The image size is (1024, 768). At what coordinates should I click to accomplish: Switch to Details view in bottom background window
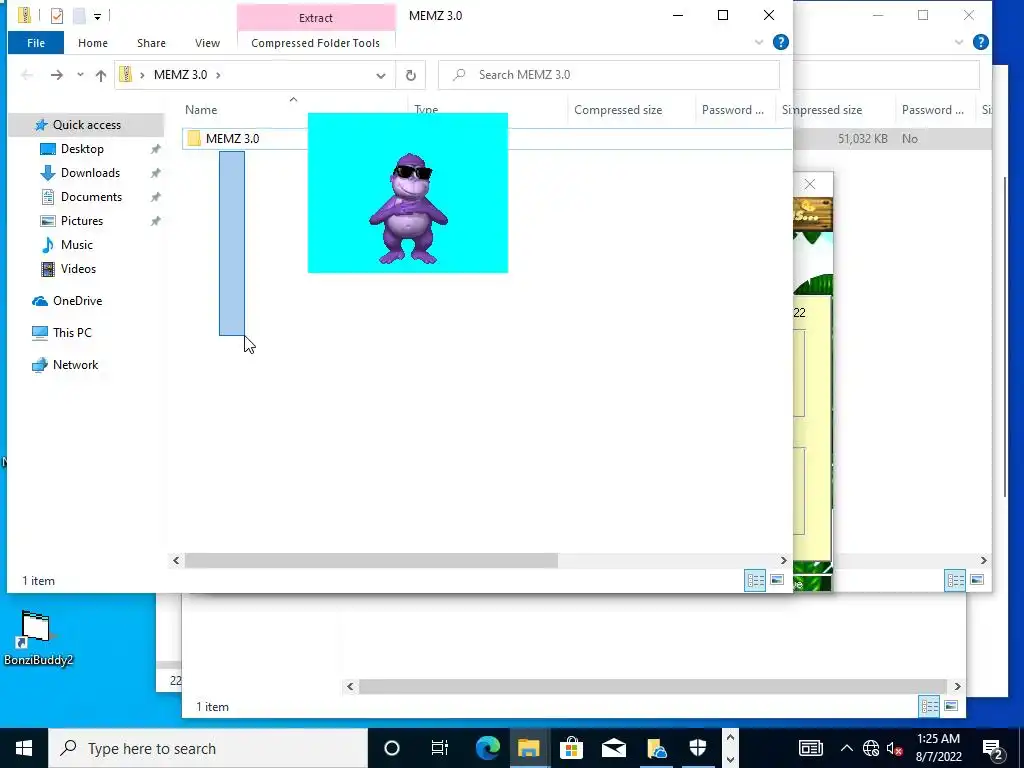coord(929,705)
